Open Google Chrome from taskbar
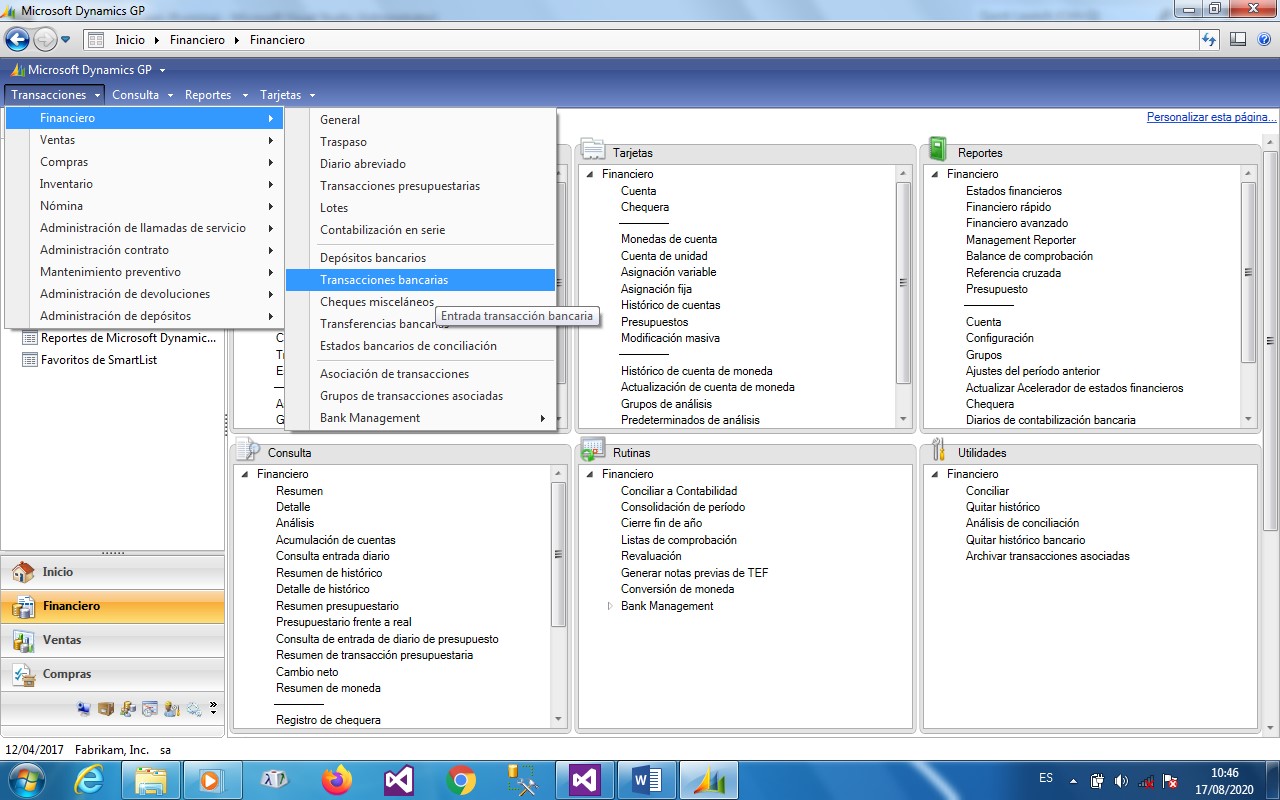 click(x=461, y=779)
